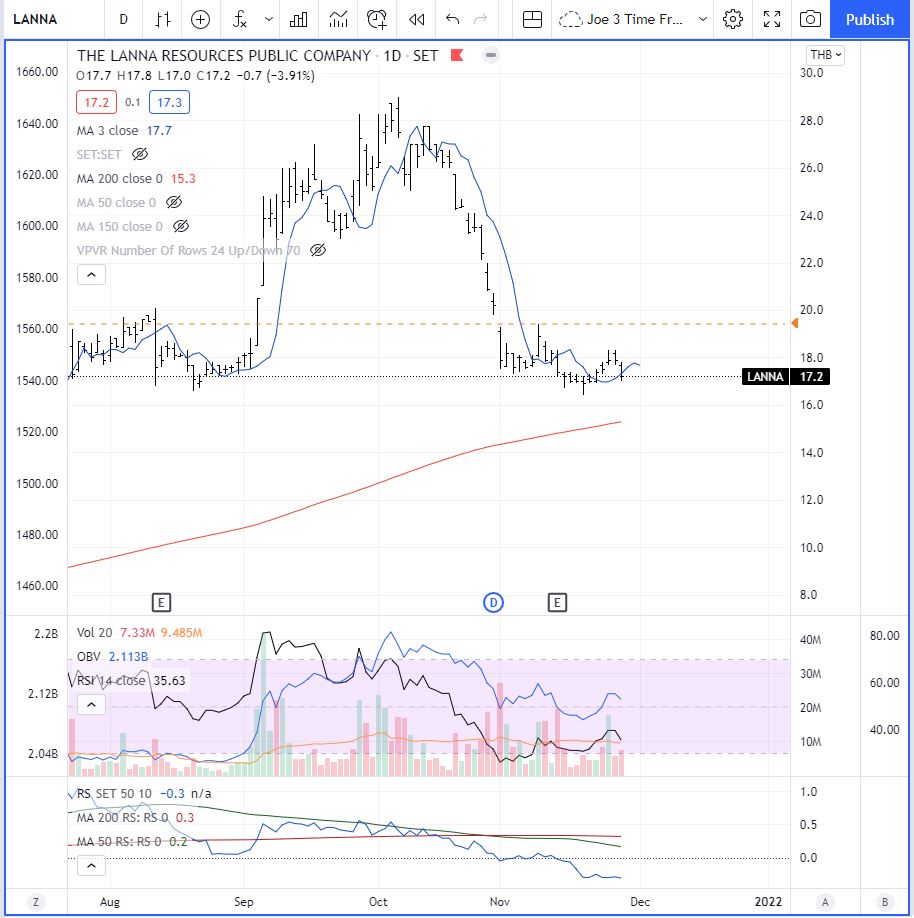This screenshot has width=914, height=918.
Task: Click the August earnings E marker
Action: tap(161, 602)
